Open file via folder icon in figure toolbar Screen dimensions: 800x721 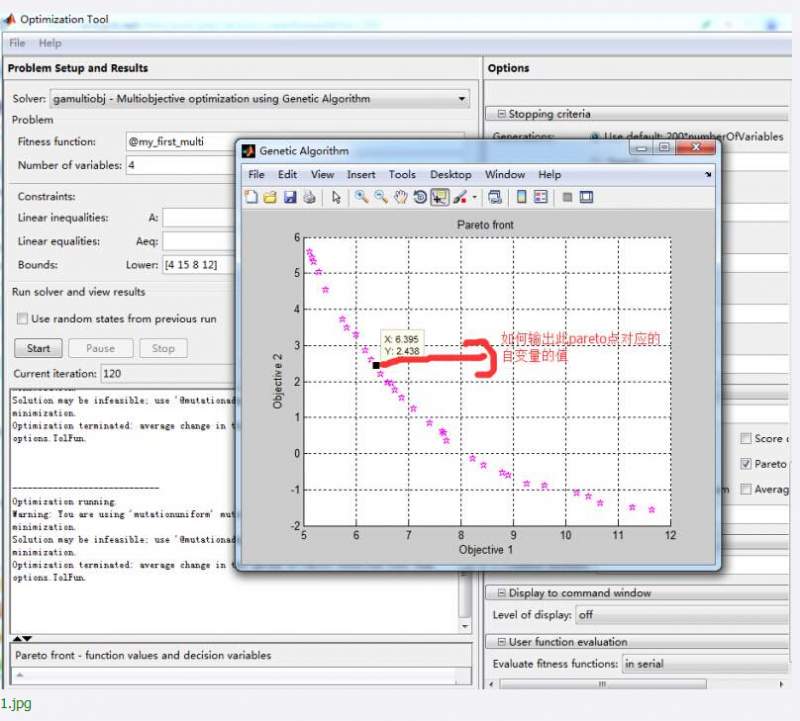(x=270, y=197)
